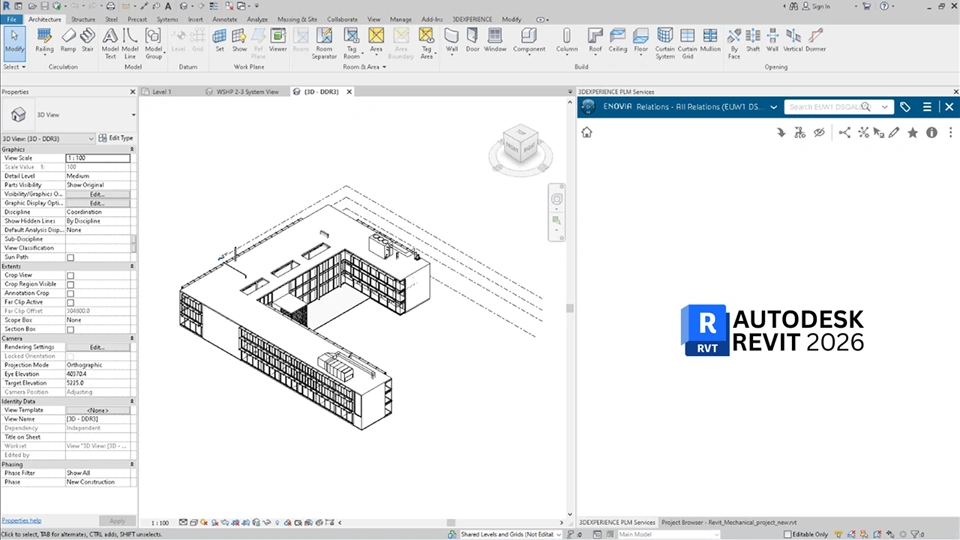Open the ENOVIA tag icon

(906, 107)
